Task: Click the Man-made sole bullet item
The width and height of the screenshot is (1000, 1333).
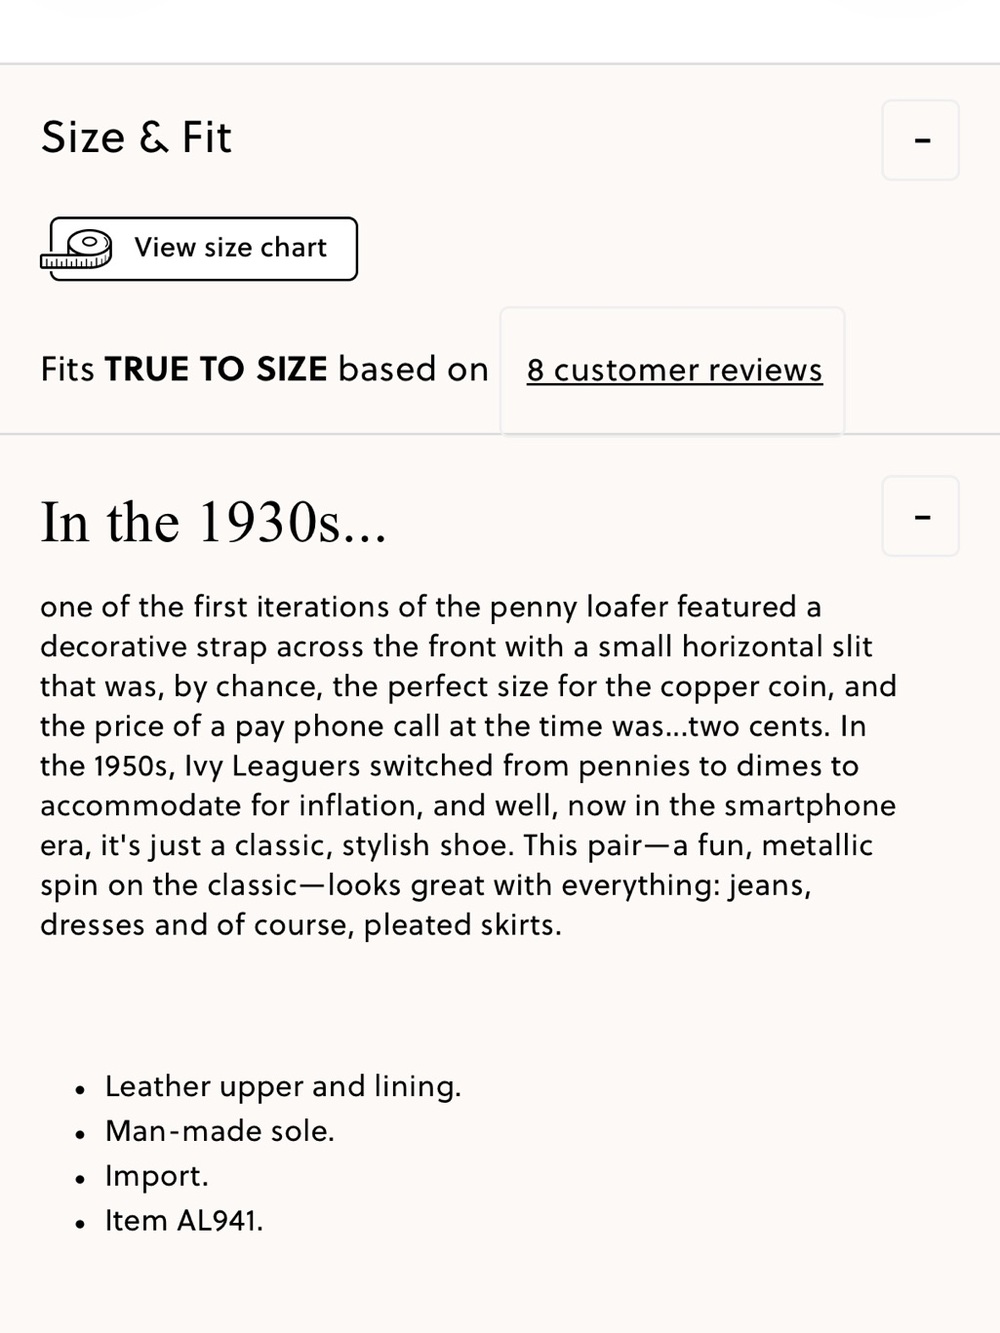Action: (220, 1131)
